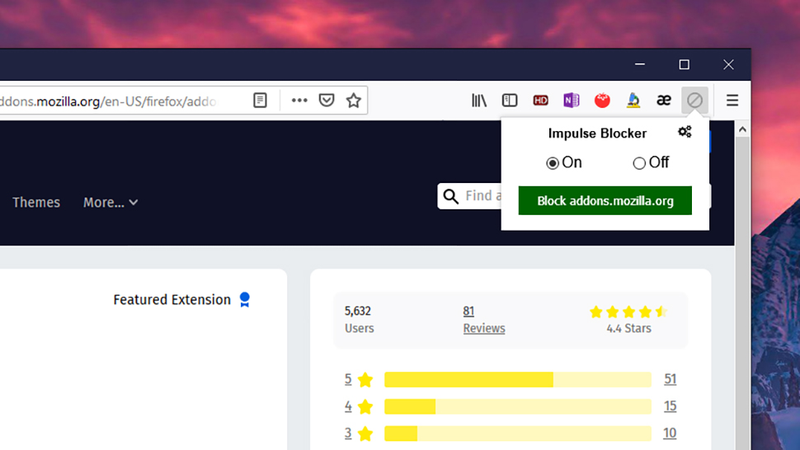This screenshot has width=800, height=450.
Task: Click the four-star rating bar
Action: point(518,407)
